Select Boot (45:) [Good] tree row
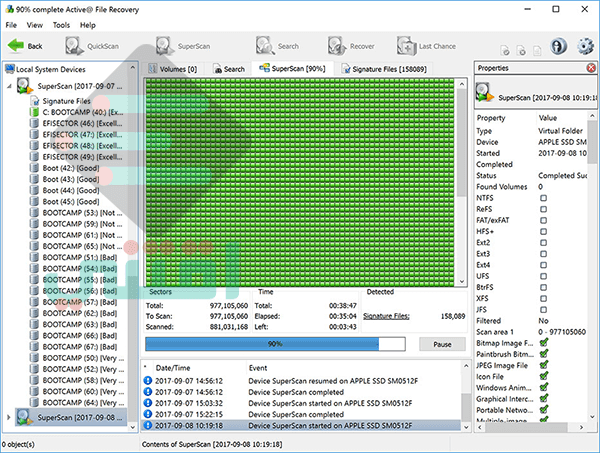 pos(65,202)
